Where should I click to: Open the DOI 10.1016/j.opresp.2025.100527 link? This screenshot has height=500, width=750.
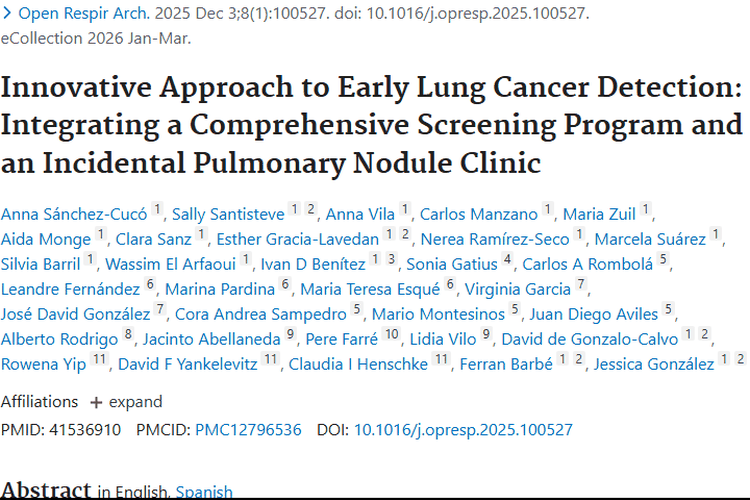coord(463,430)
